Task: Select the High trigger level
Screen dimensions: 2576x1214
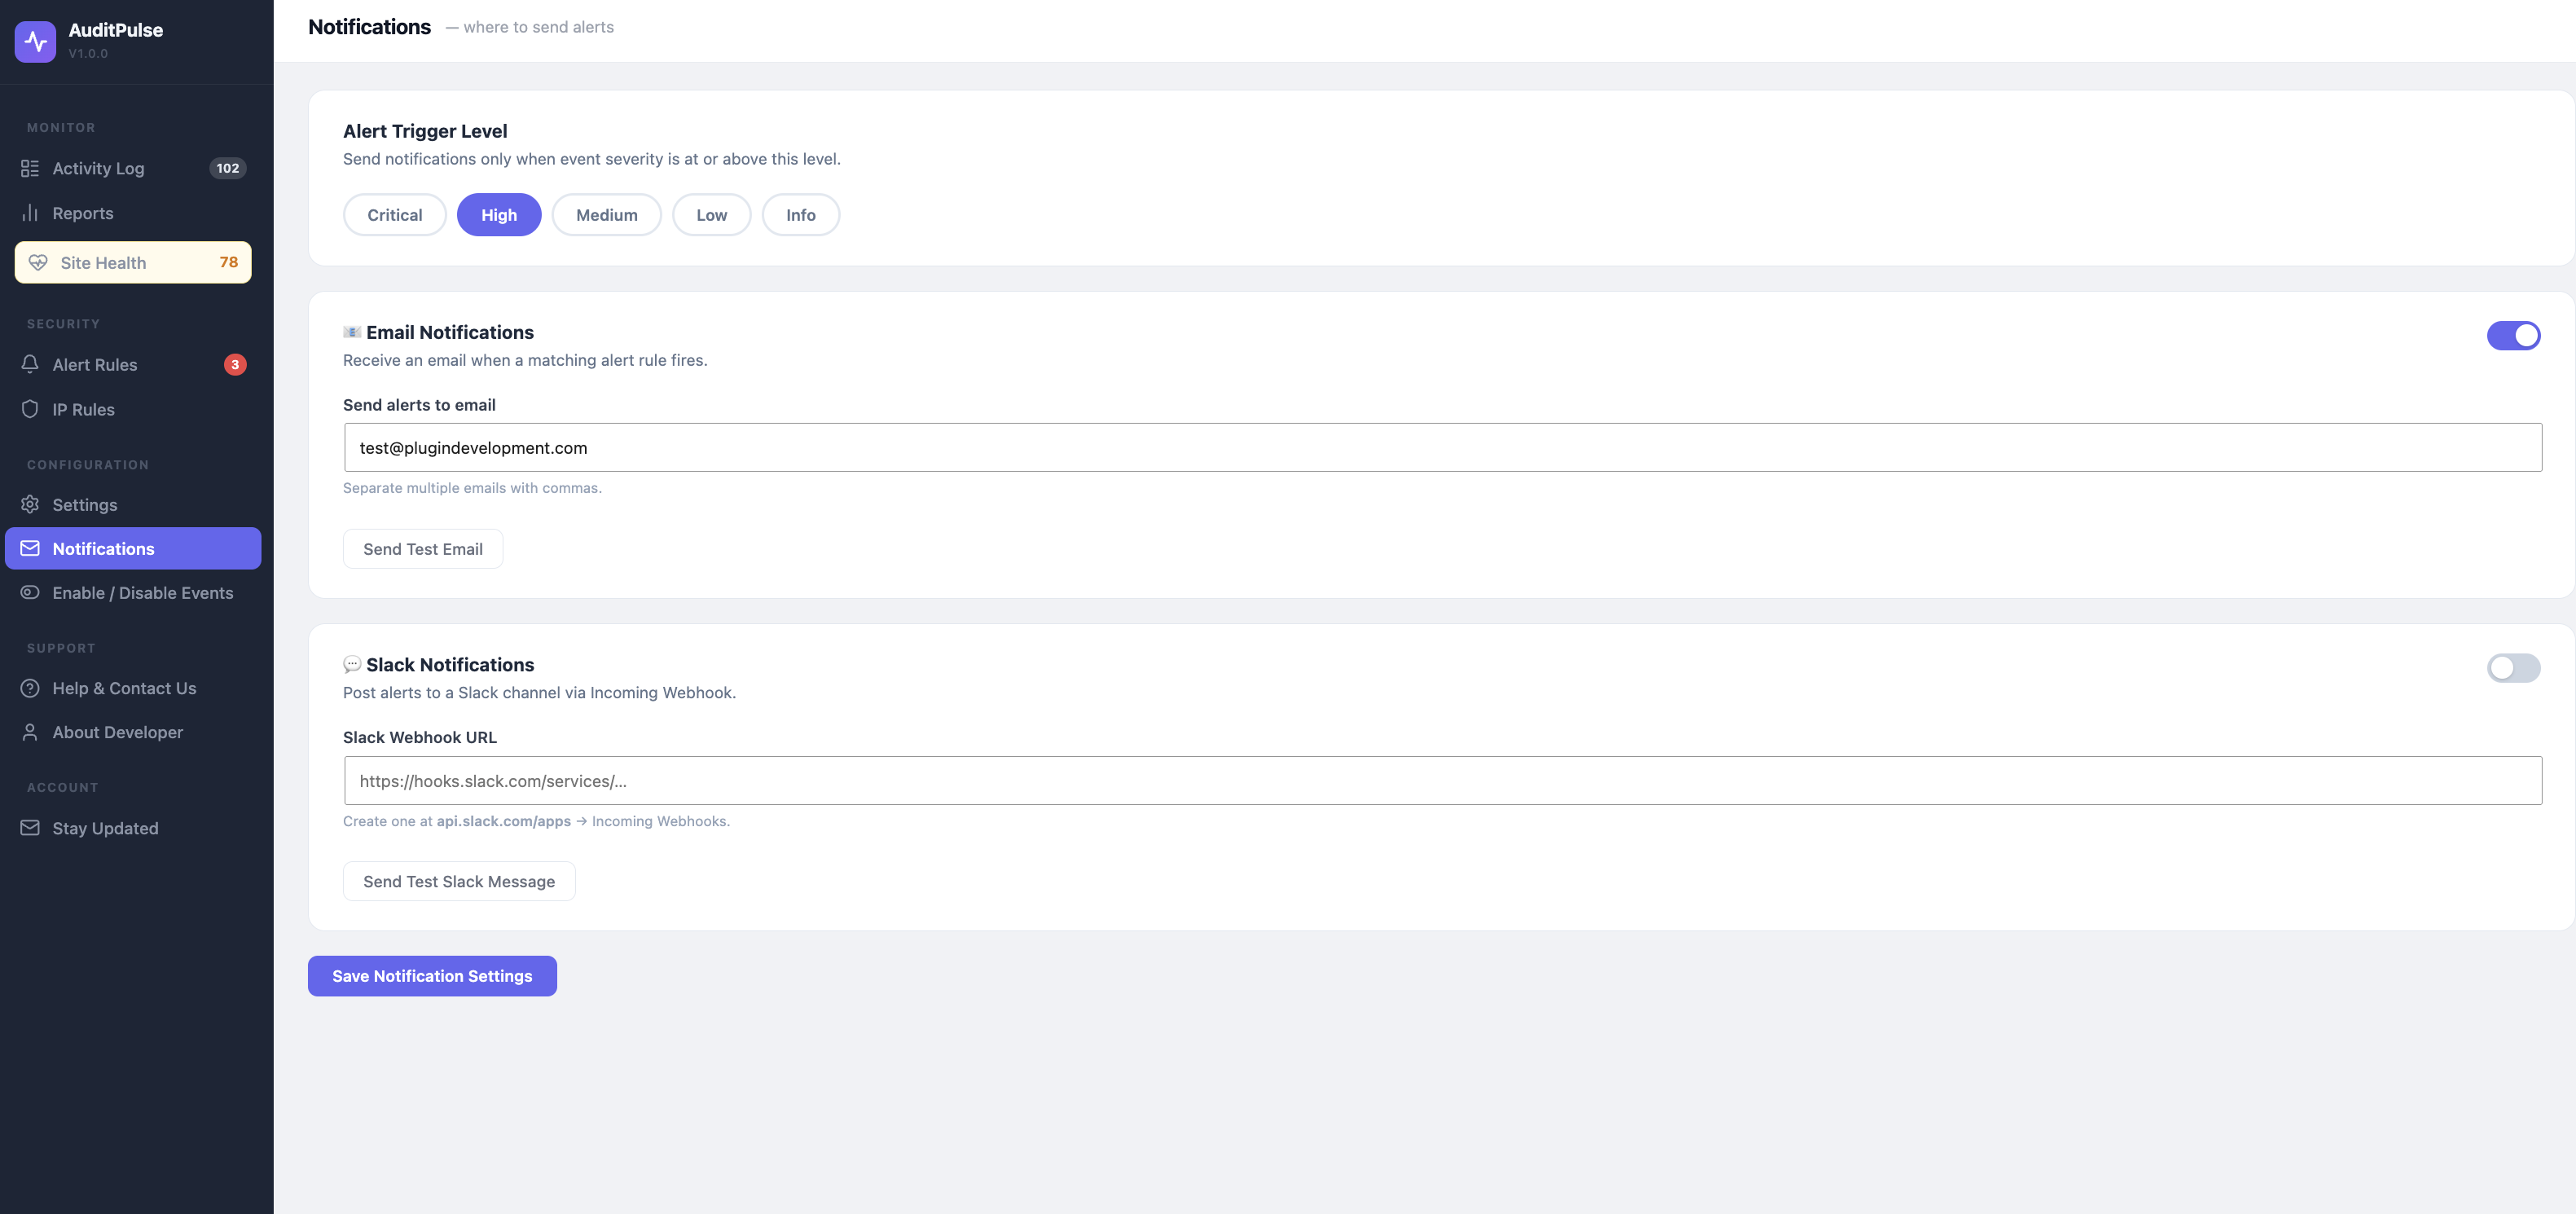Action: point(499,215)
